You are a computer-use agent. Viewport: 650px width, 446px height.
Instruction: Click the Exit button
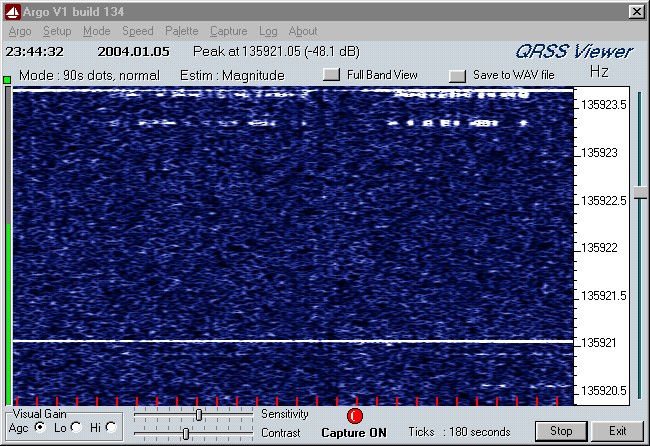[617, 431]
